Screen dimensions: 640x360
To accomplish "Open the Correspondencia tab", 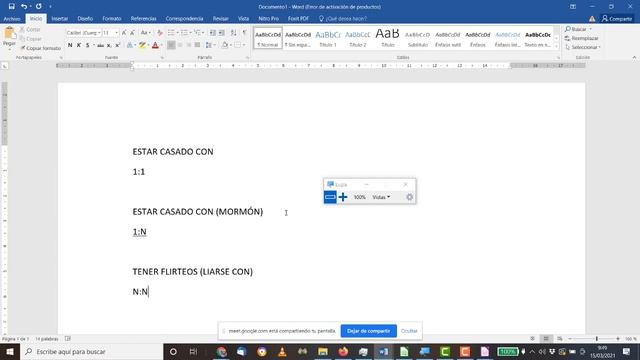I will tap(184, 19).
